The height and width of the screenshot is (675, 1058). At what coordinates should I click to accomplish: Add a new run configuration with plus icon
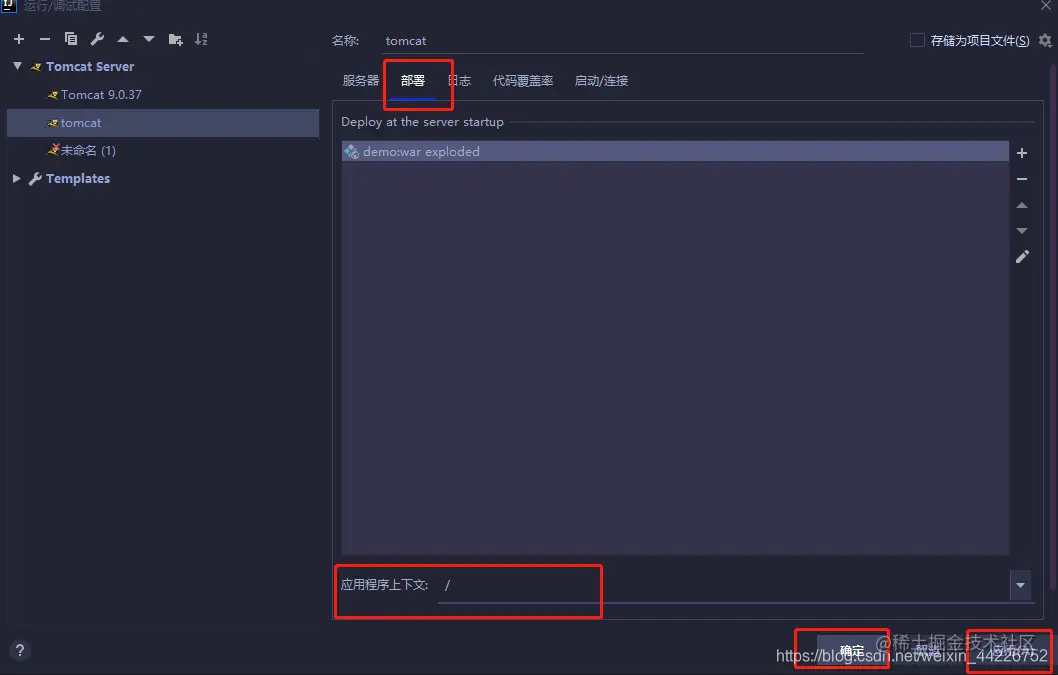pos(18,39)
